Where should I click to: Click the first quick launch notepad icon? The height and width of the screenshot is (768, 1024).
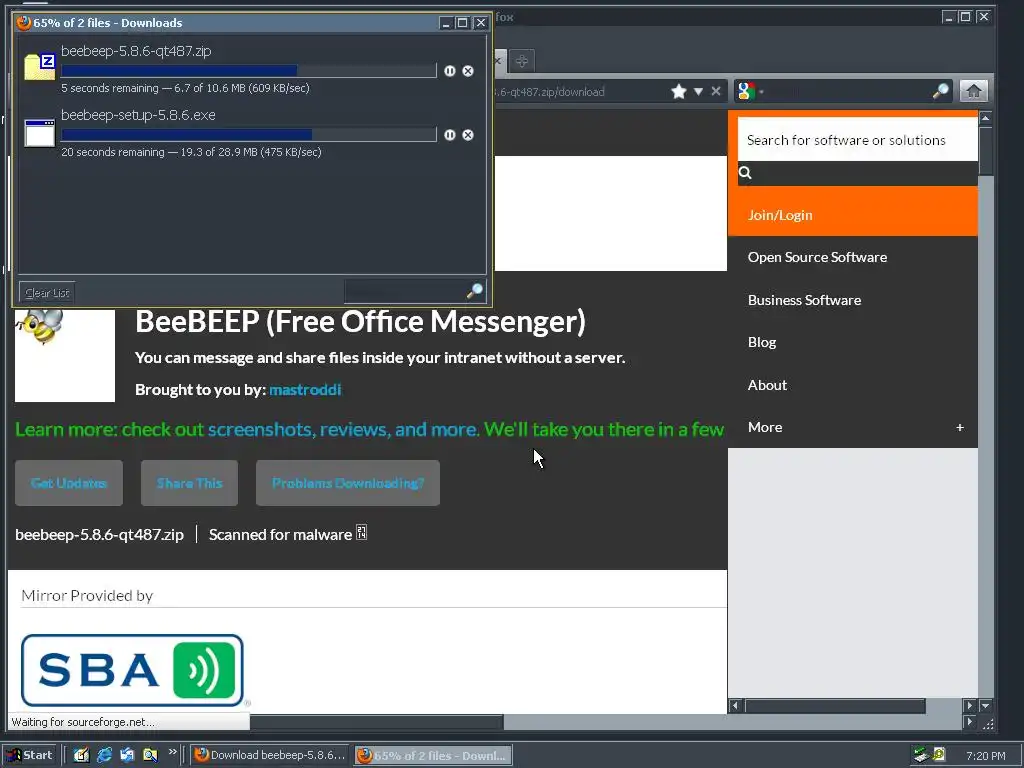pos(81,755)
